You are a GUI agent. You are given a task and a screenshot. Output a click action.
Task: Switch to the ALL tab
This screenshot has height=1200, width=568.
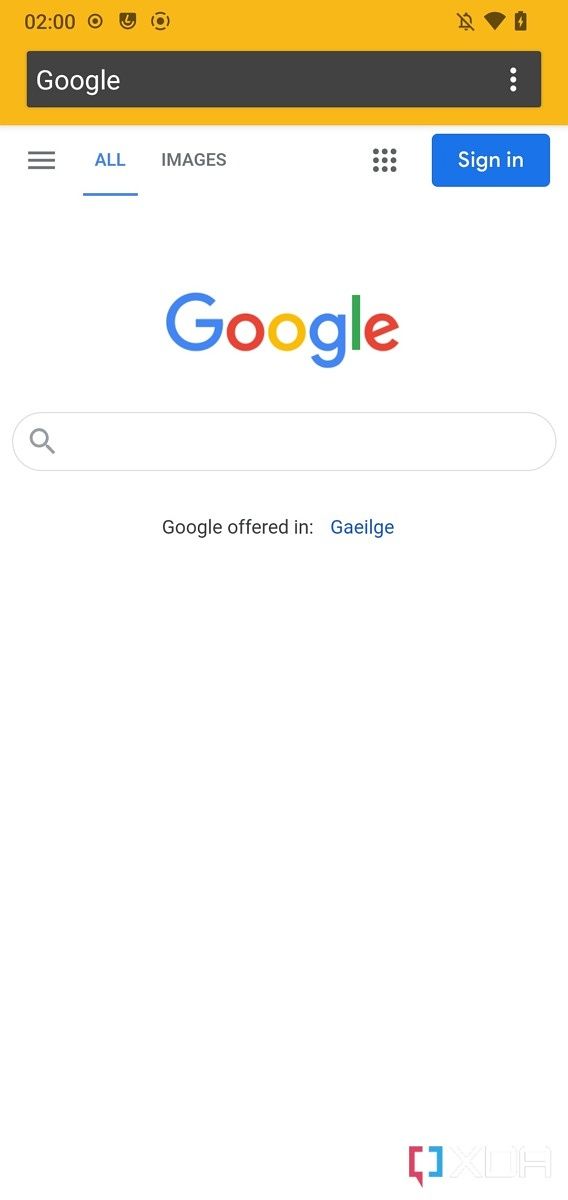110,160
